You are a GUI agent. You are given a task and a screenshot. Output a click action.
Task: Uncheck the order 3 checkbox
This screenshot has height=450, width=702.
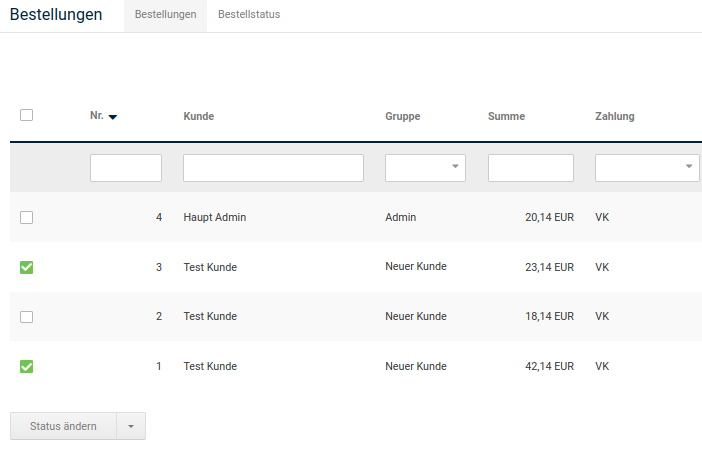(27, 267)
